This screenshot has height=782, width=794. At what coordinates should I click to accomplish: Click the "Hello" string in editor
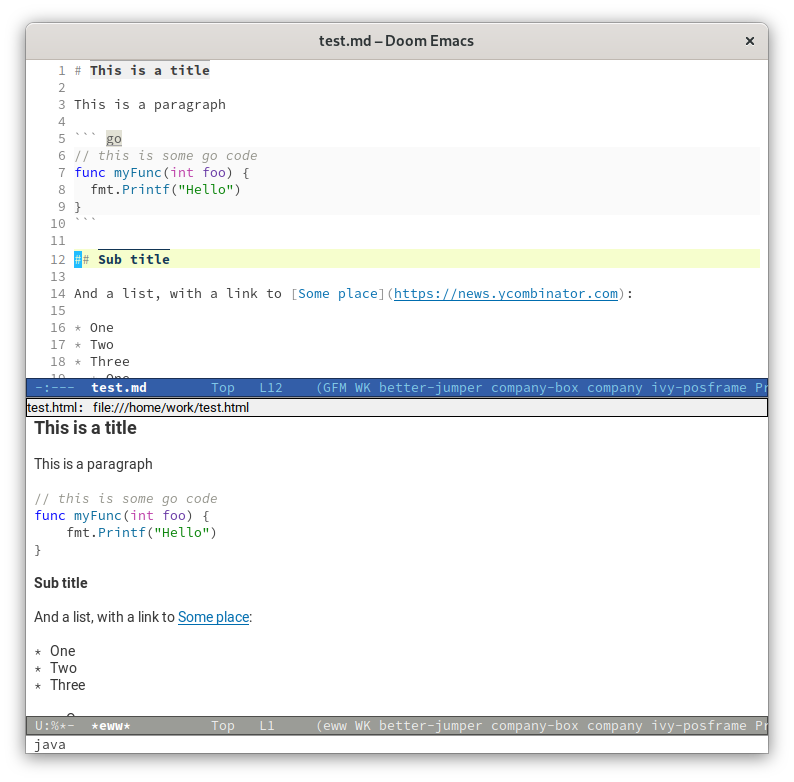[206, 190]
